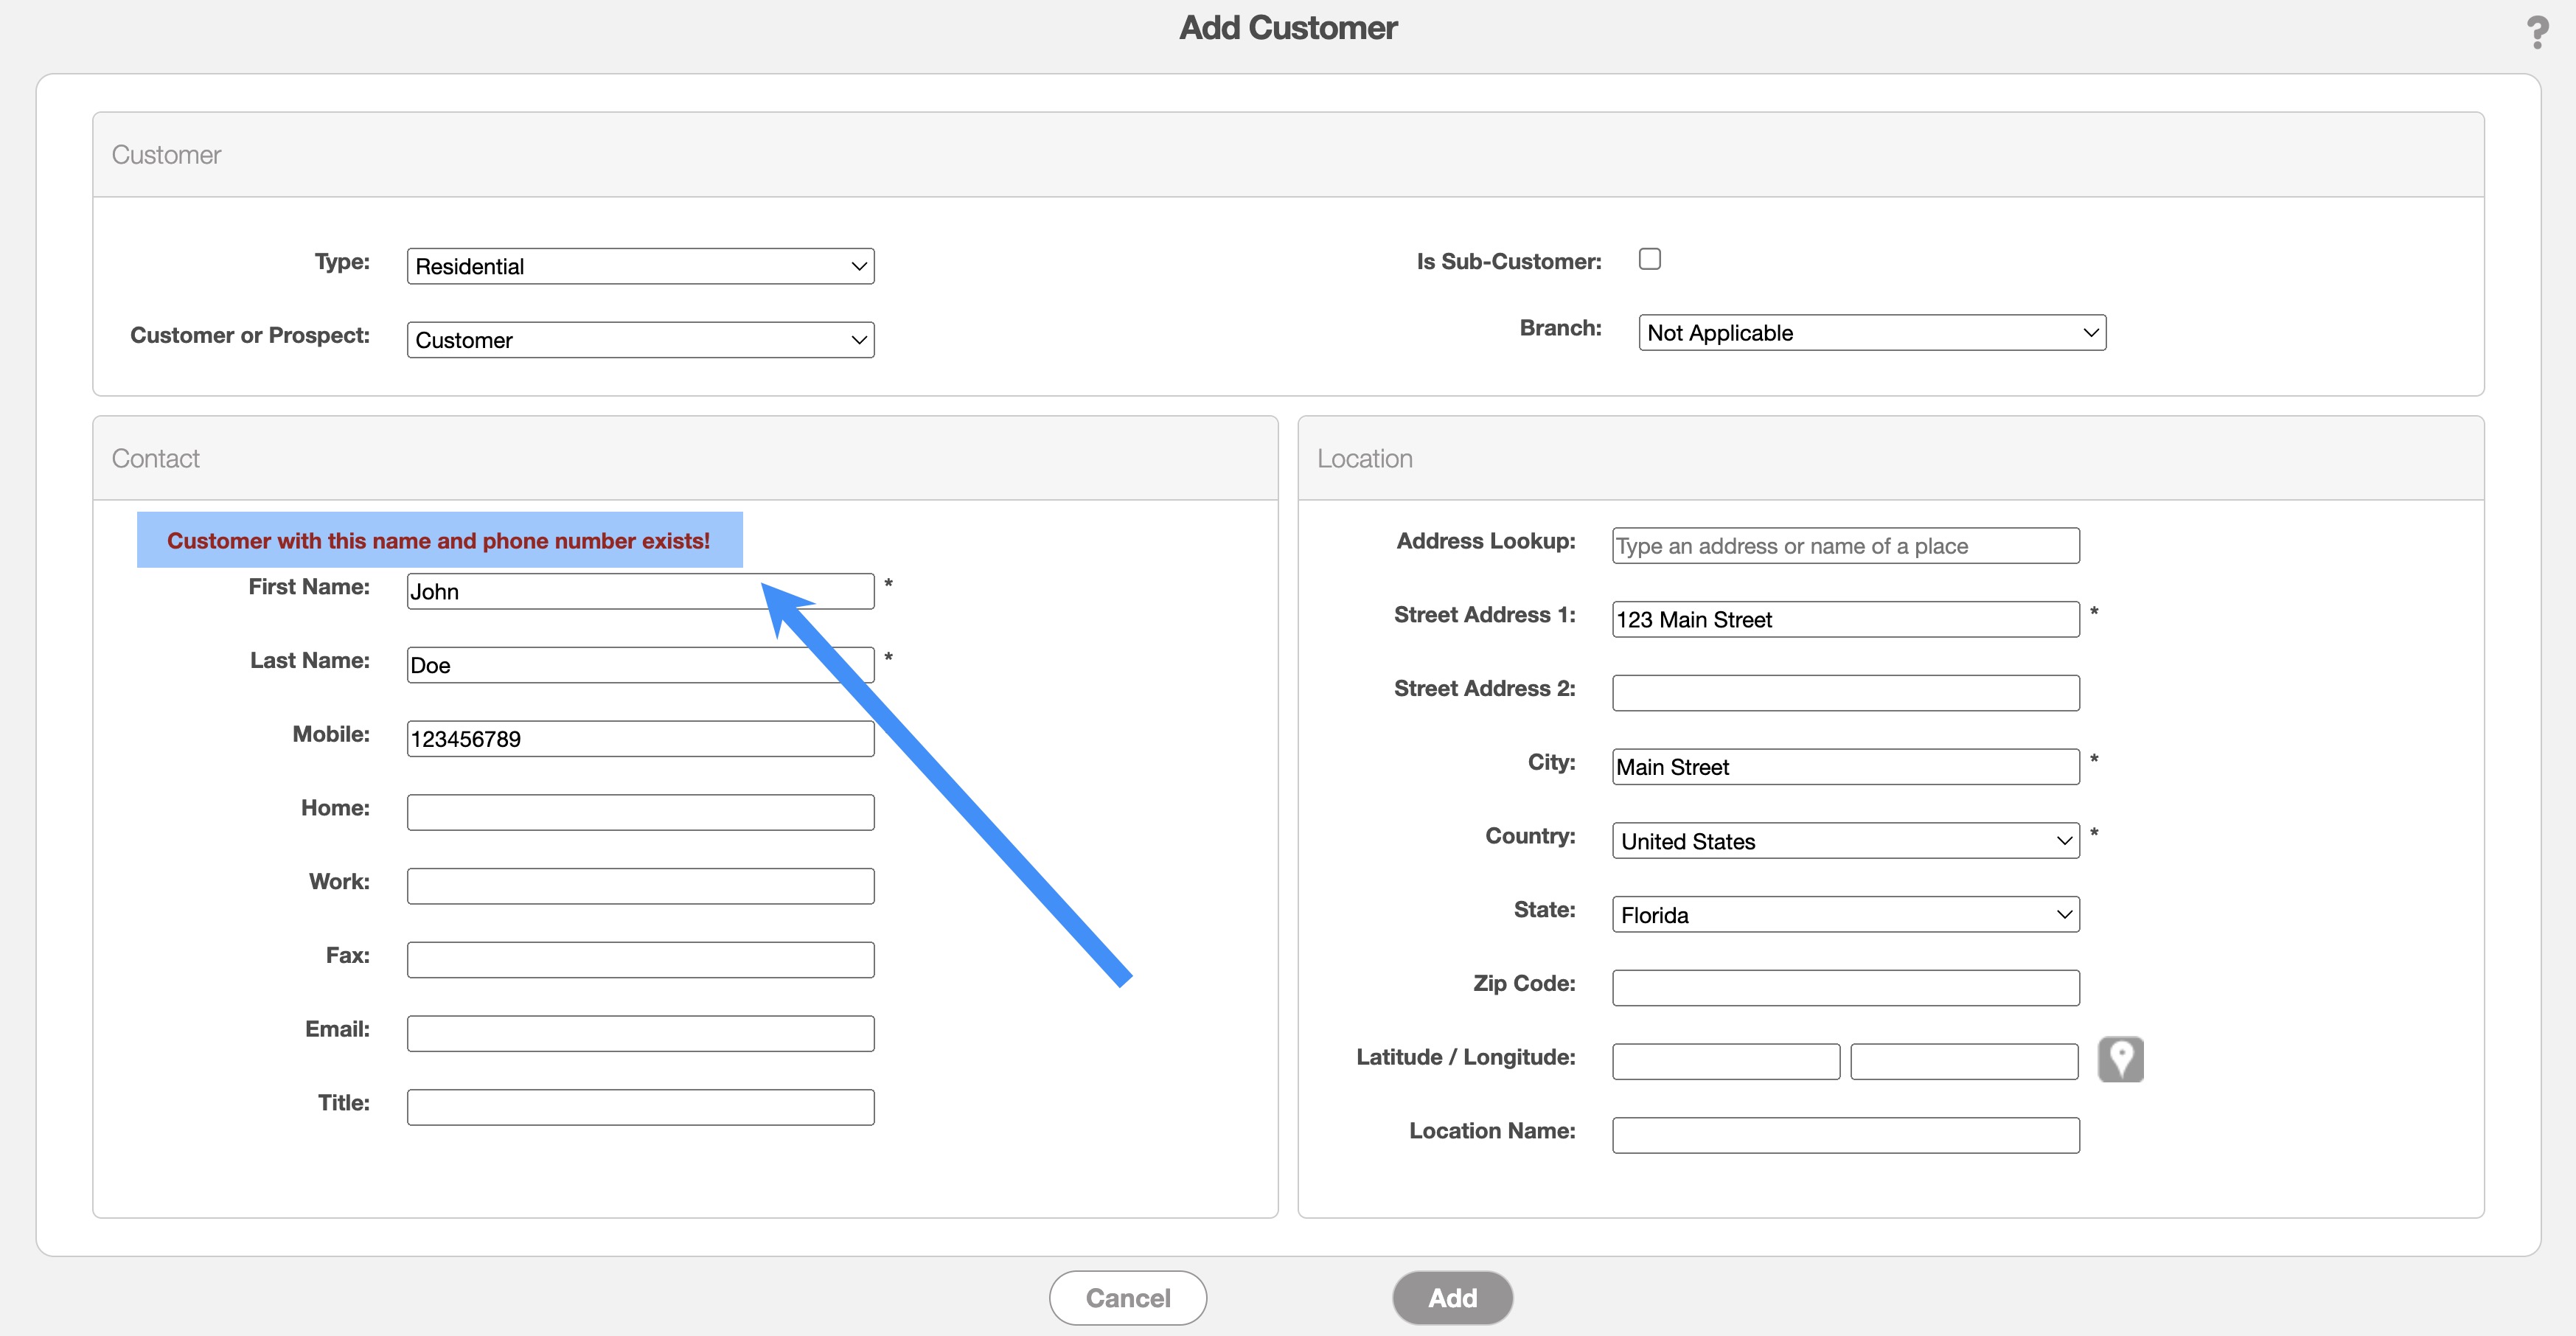Click the Email input field
This screenshot has height=1336, width=2576.
click(x=640, y=1034)
